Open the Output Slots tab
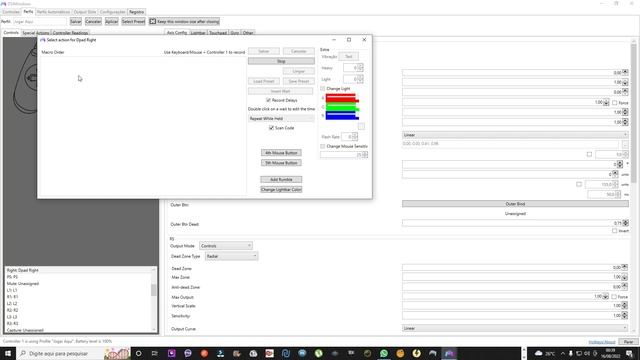Screen dimensions: 640x360 tap(85, 12)
